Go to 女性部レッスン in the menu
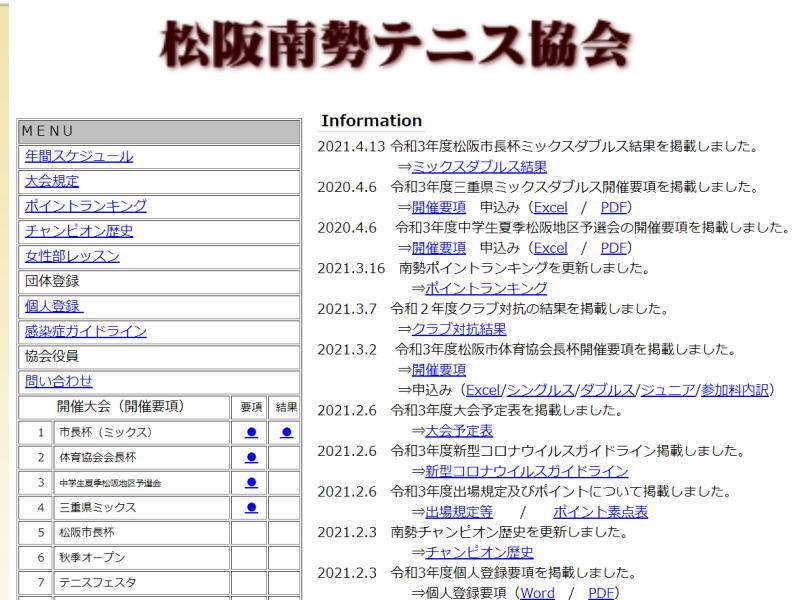 [72, 257]
